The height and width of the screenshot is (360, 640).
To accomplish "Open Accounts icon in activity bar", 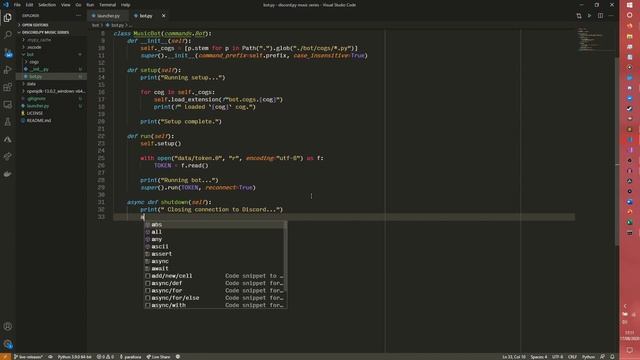I will (x=7, y=327).
